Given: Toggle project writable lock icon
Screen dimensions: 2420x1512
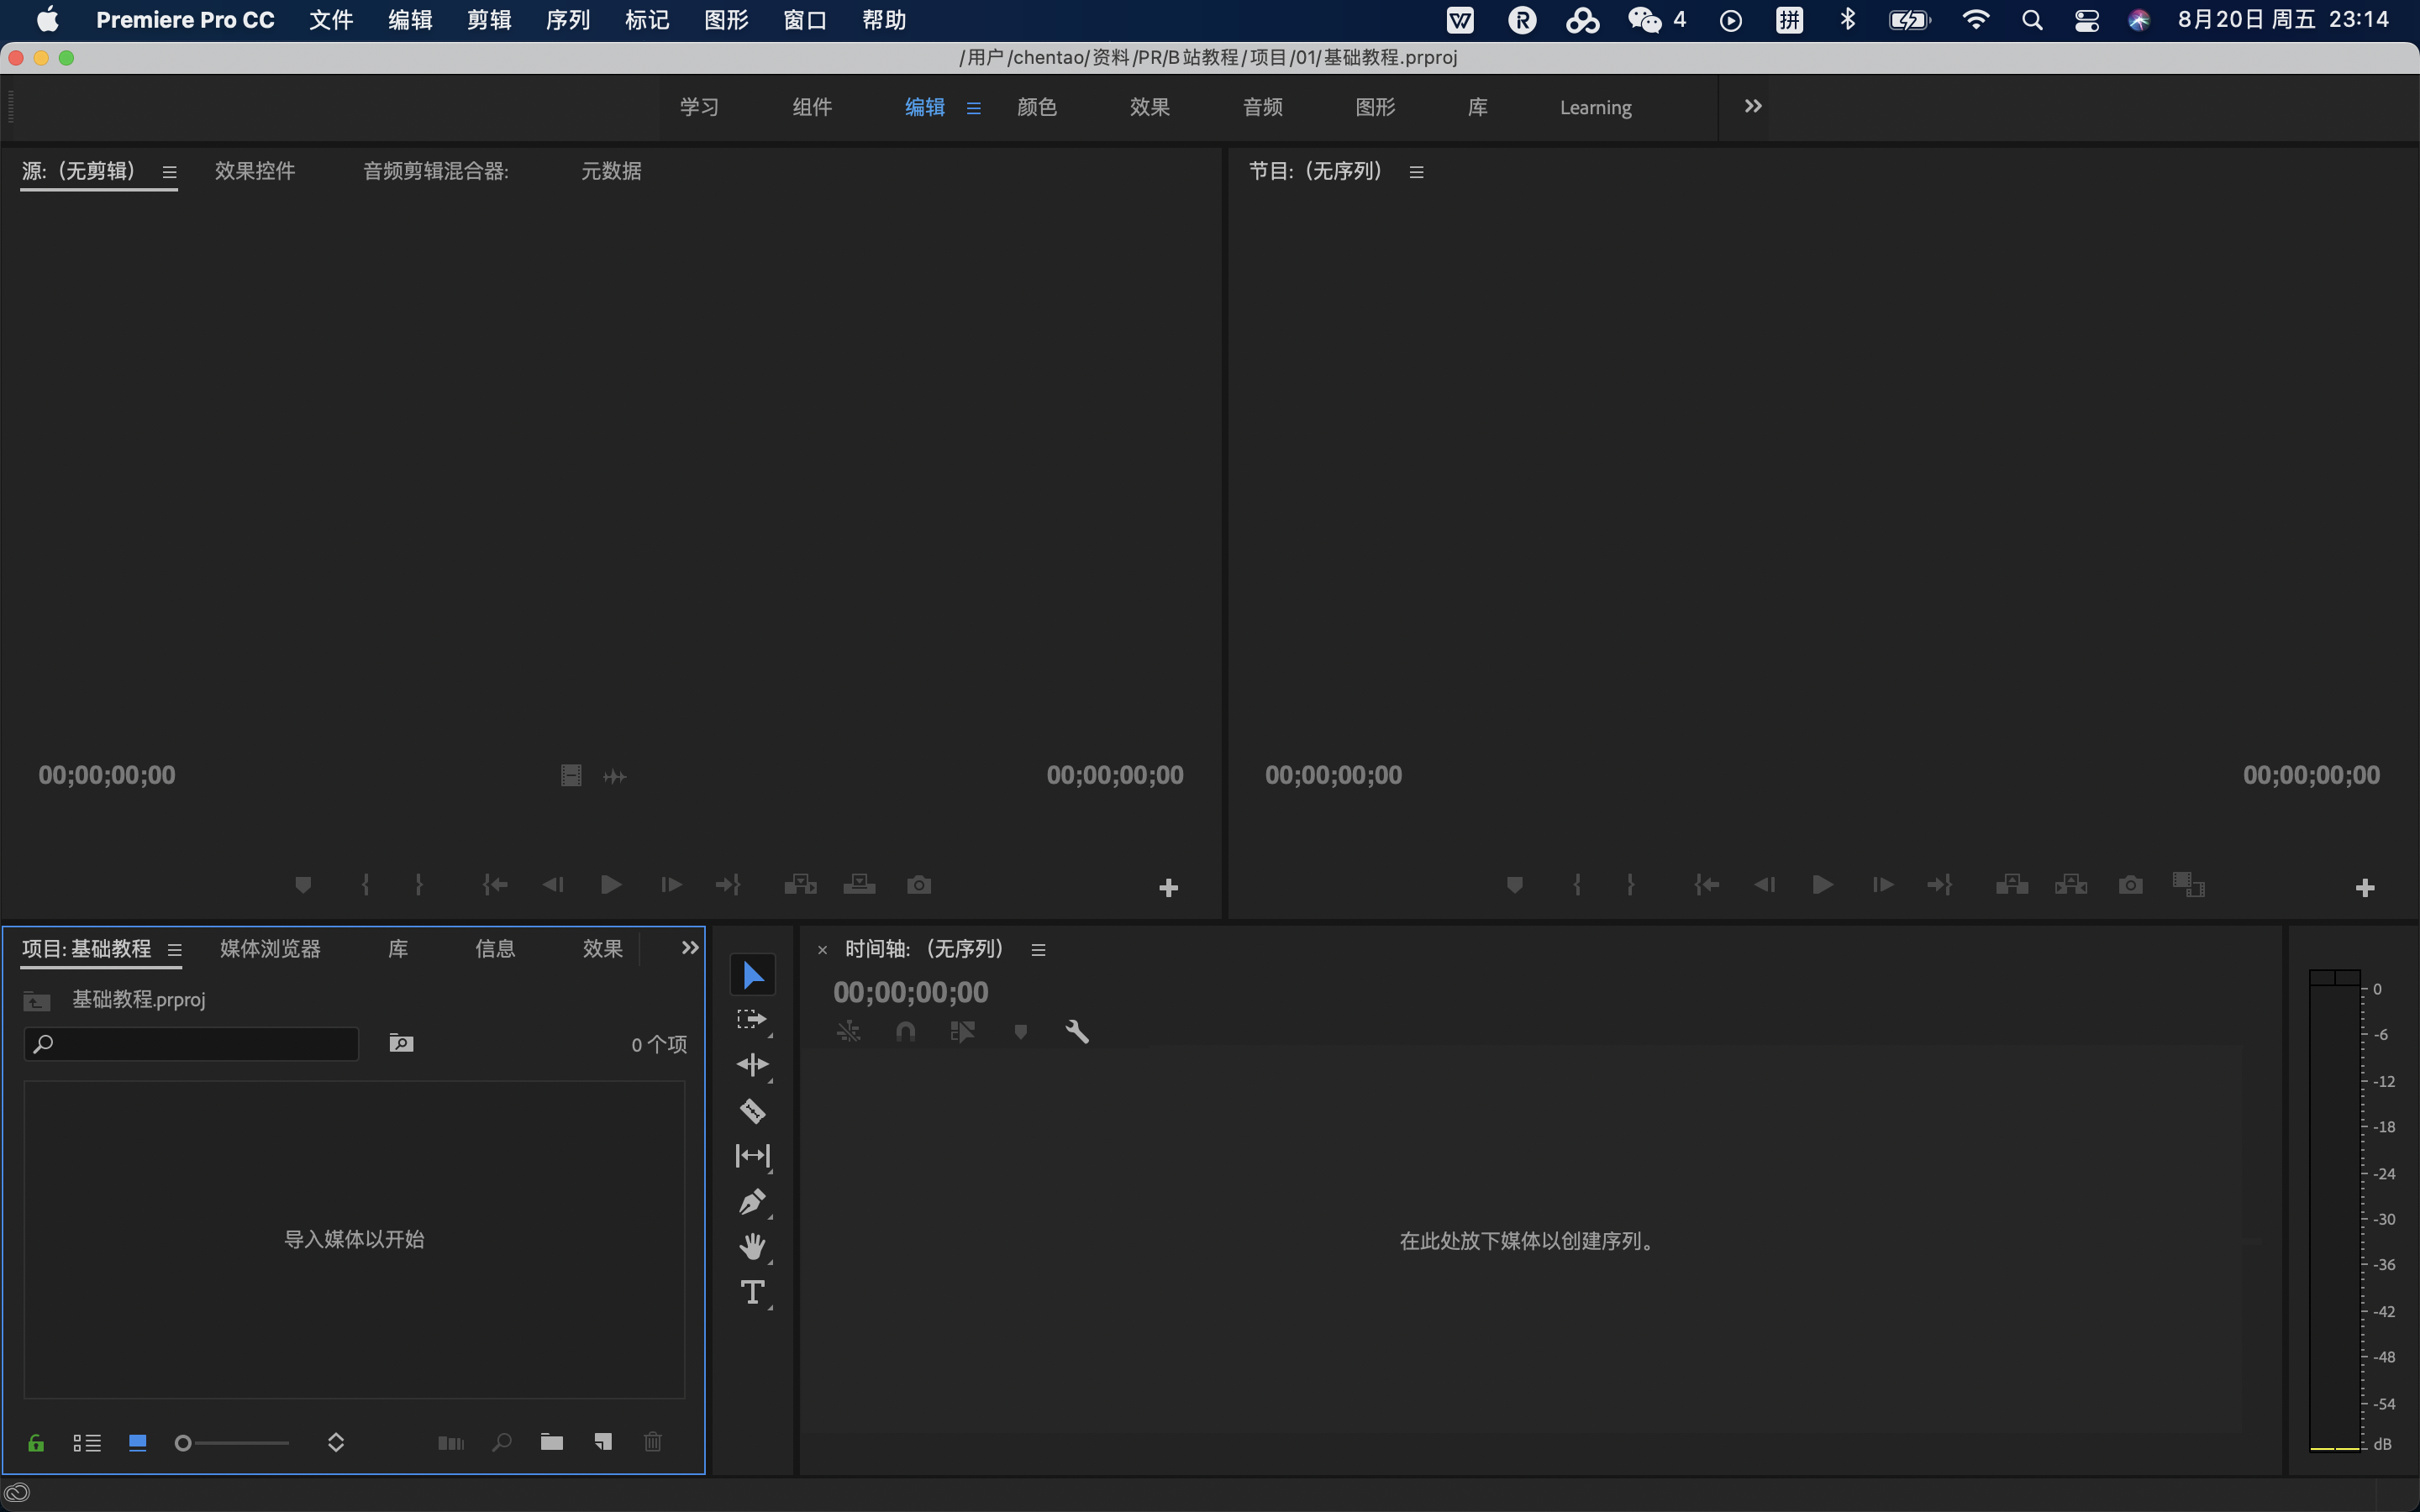Looking at the screenshot, I should pyautogui.click(x=36, y=1442).
